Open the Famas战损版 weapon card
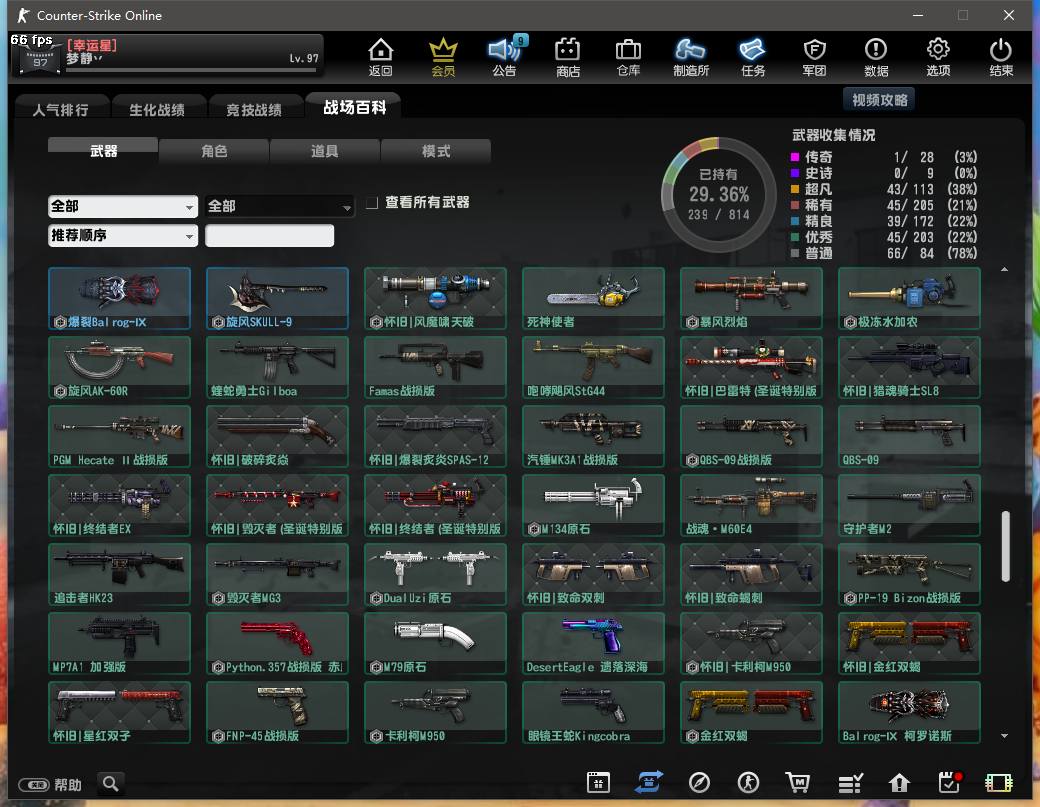The height and width of the screenshot is (807, 1040). (x=435, y=367)
